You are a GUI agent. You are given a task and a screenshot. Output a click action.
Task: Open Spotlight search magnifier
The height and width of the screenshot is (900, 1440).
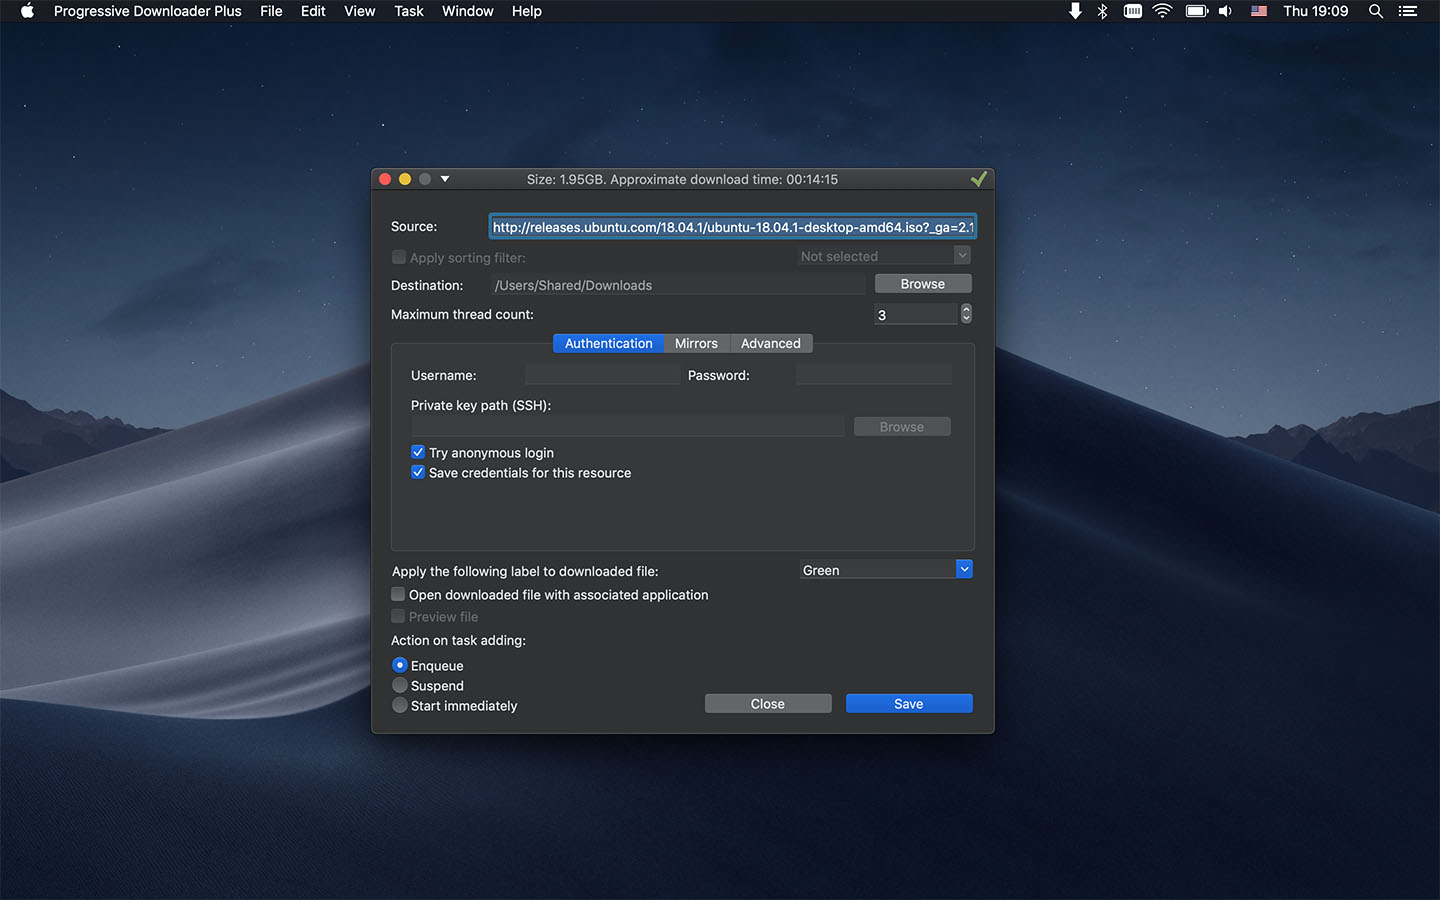click(x=1376, y=11)
